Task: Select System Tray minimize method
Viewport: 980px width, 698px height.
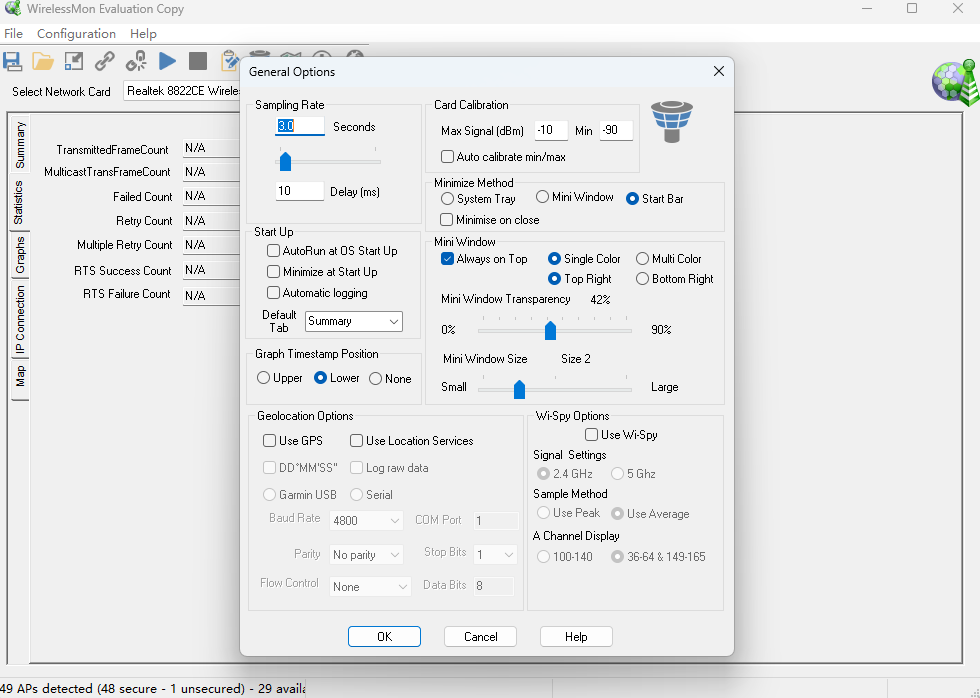Action: click(x=447, y=199)
